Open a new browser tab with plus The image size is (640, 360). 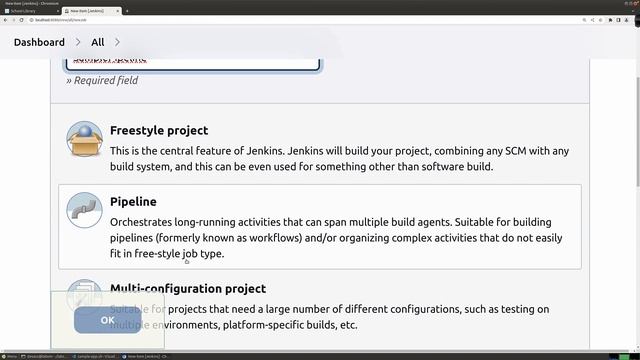pos(127,11)
